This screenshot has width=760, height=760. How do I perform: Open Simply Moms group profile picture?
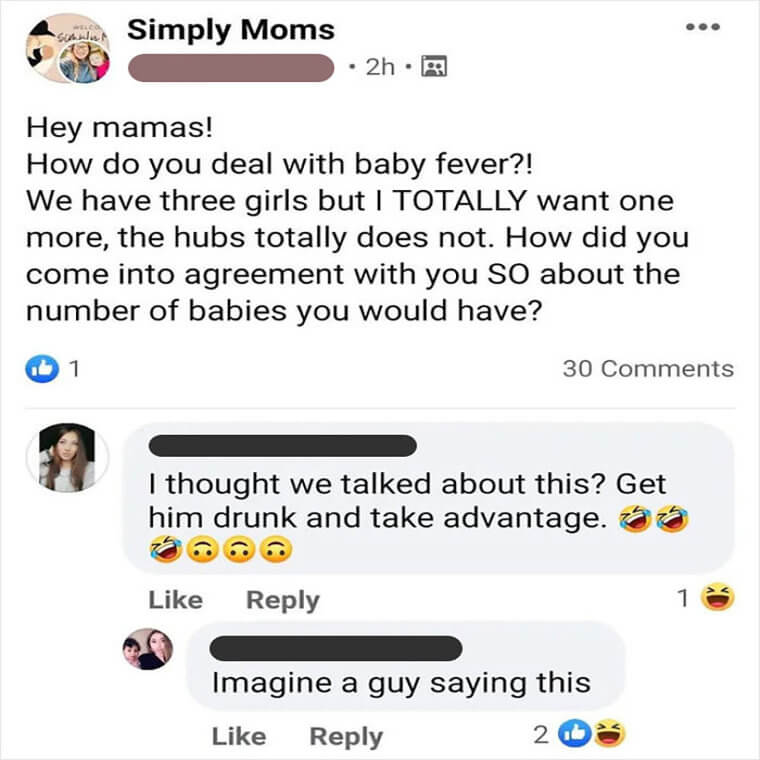click(68, 48)
